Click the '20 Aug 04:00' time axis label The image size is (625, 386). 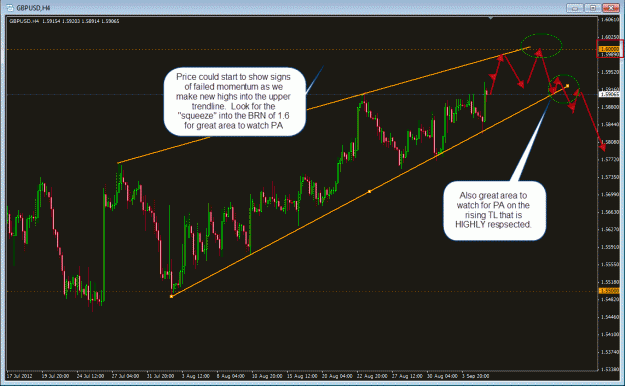point(337,376)
